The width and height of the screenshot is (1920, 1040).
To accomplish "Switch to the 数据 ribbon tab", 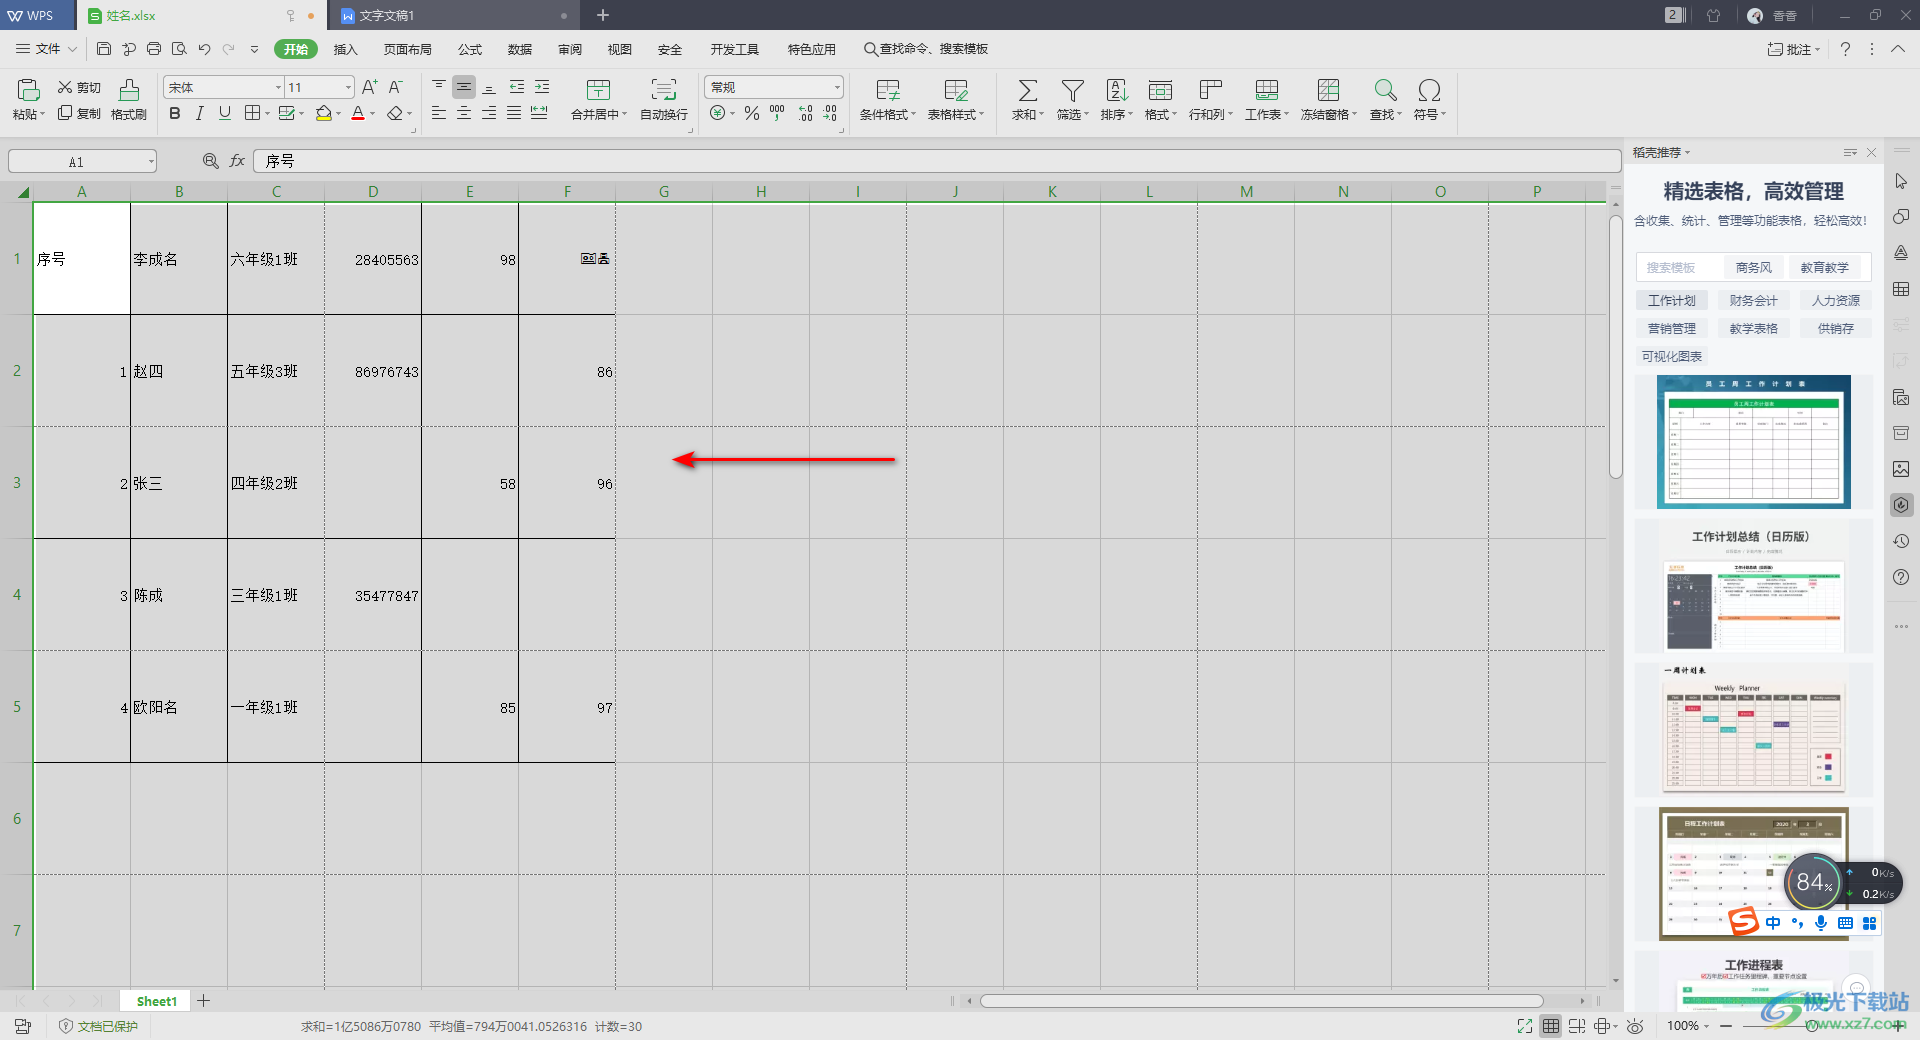I will click(x=520, y=49).
